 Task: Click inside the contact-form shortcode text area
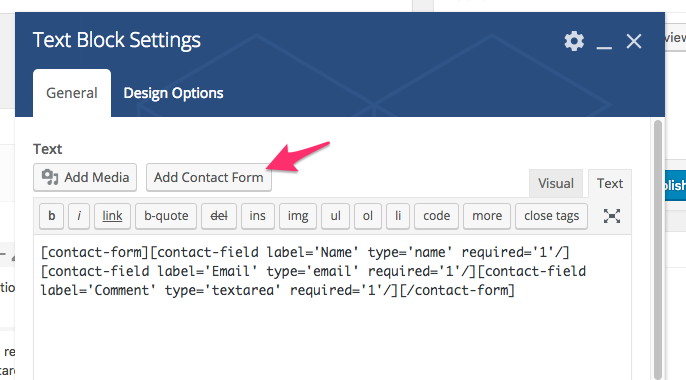click(332, 307)
